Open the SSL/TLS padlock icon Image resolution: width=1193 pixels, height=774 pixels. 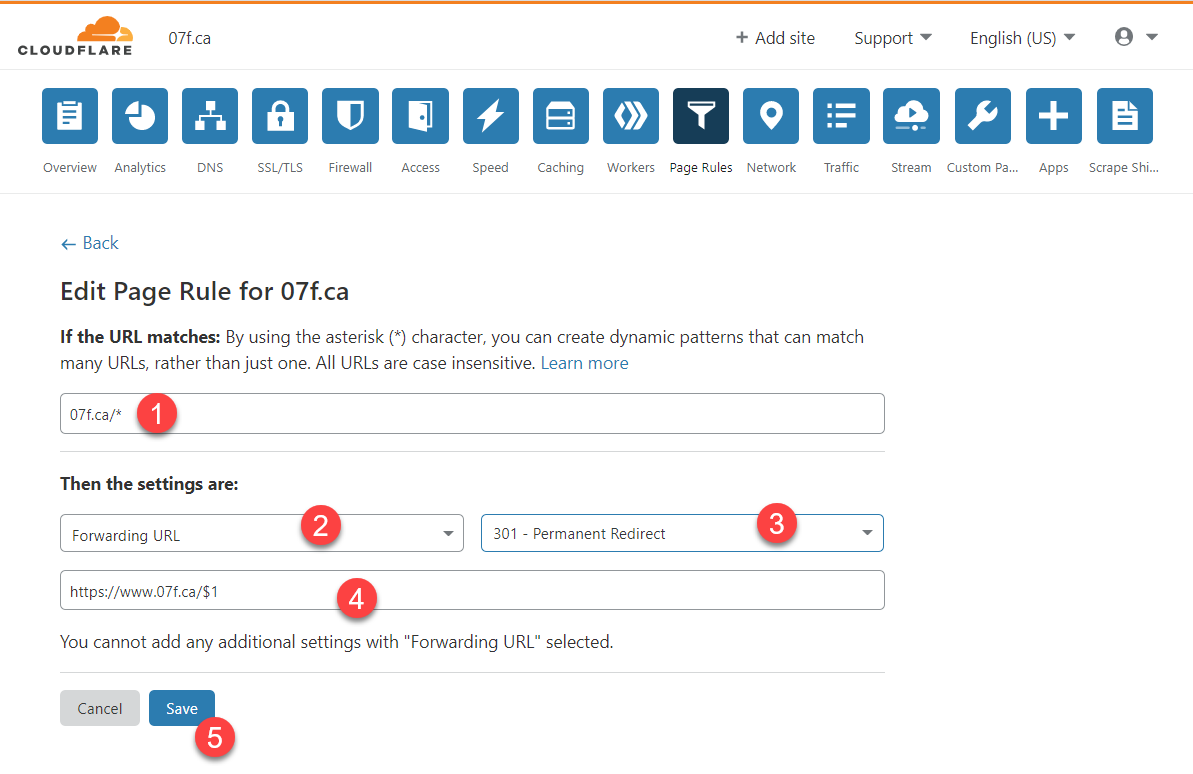coord(280,116)
